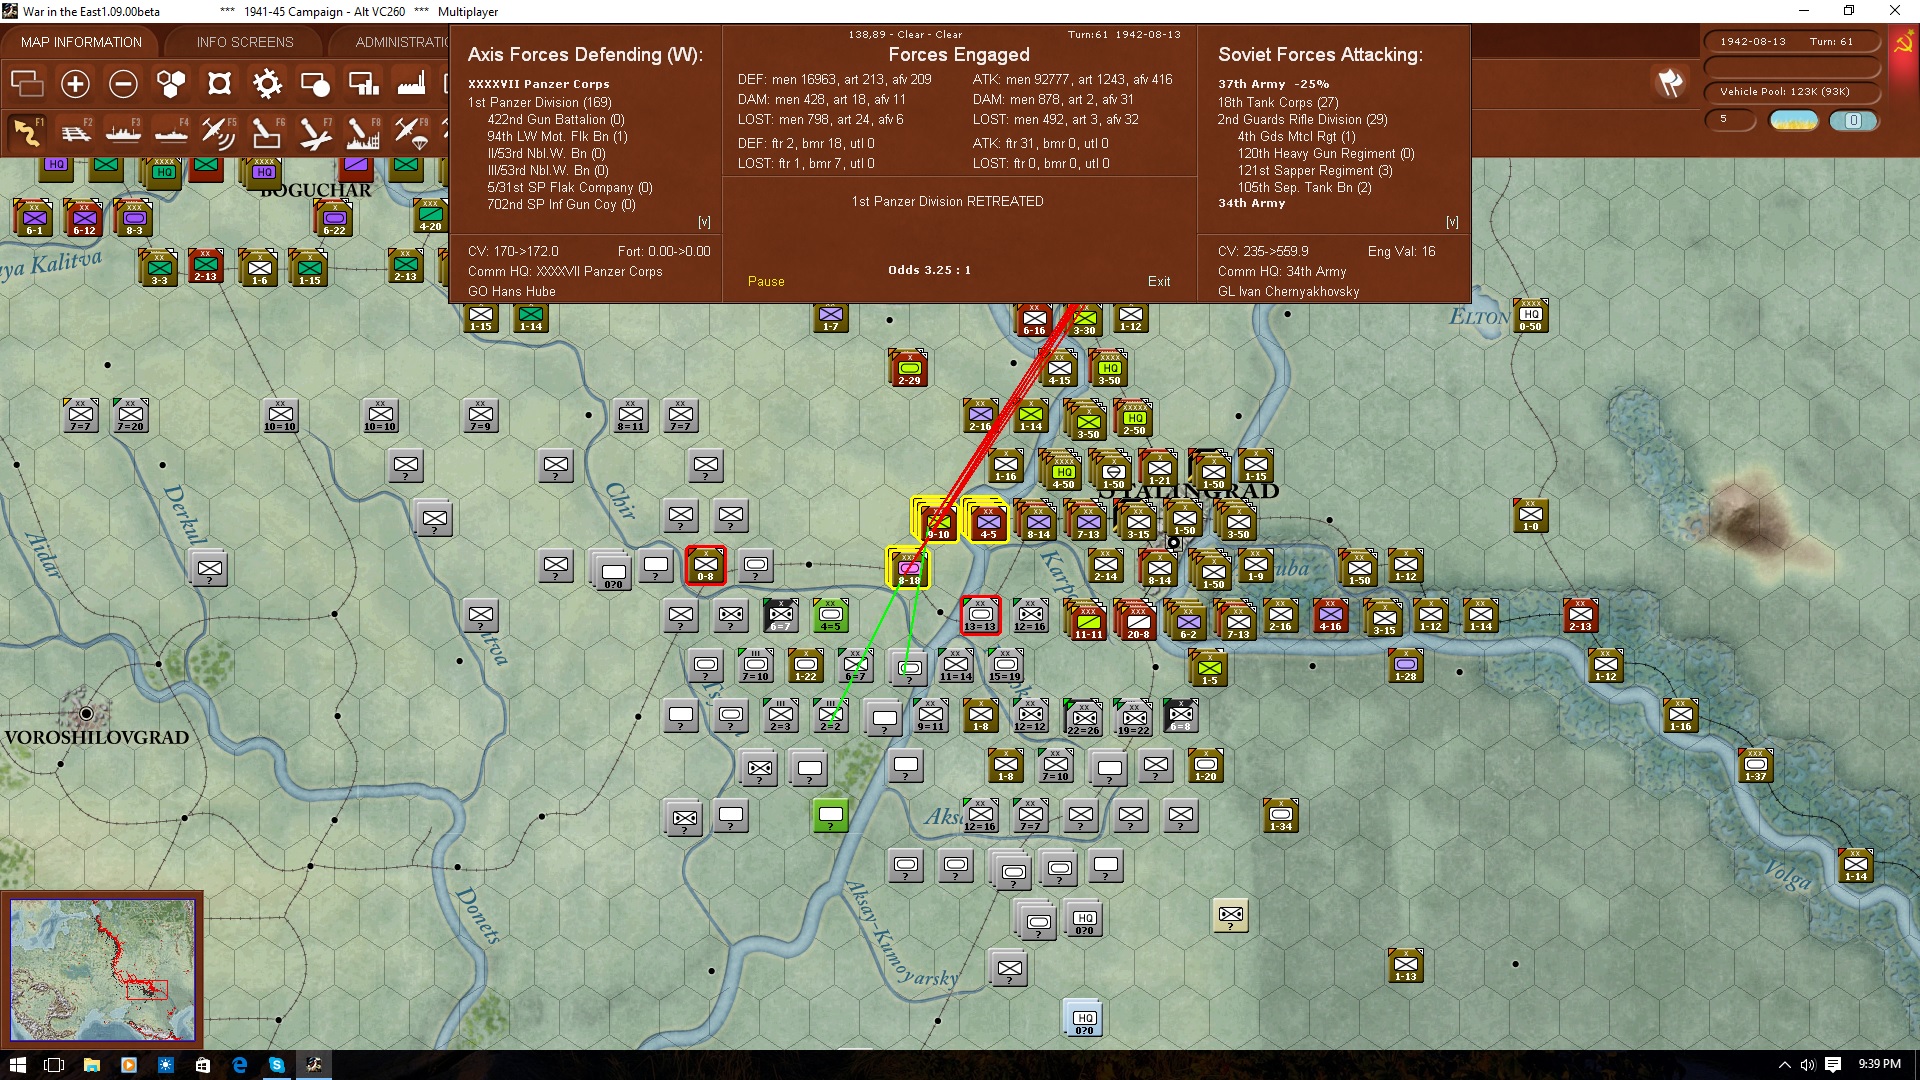This screenshot has height=1080, width=1920.
Task: Select F5 air recon mode icon
Action: click(219, 133)
